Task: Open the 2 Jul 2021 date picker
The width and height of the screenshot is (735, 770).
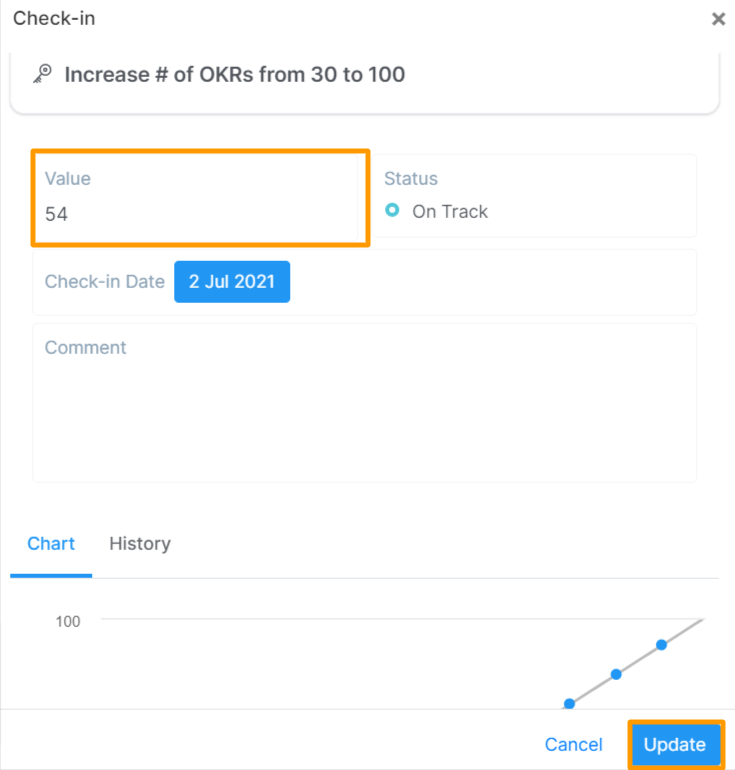Action: point(232,282)
